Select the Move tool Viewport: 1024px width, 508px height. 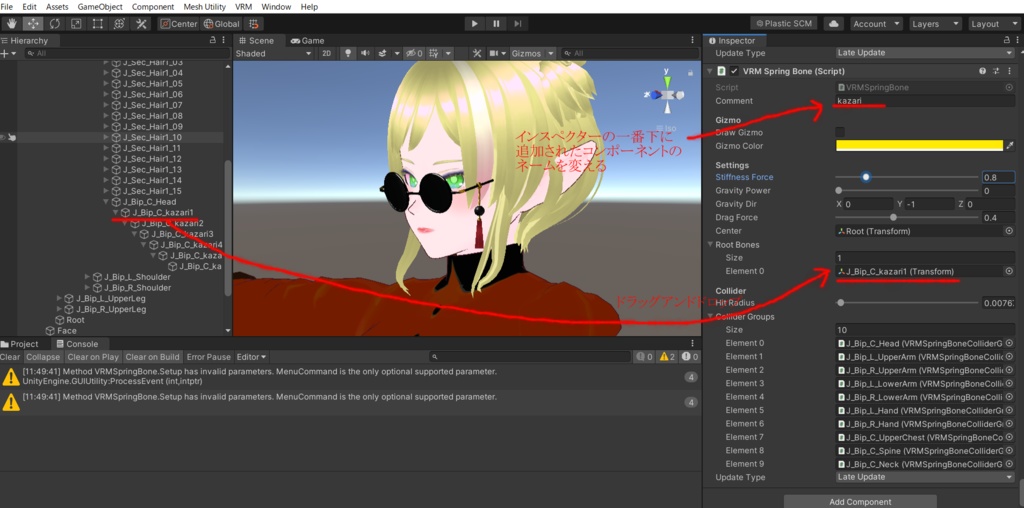pyautogui.click(x=33, y=24)
